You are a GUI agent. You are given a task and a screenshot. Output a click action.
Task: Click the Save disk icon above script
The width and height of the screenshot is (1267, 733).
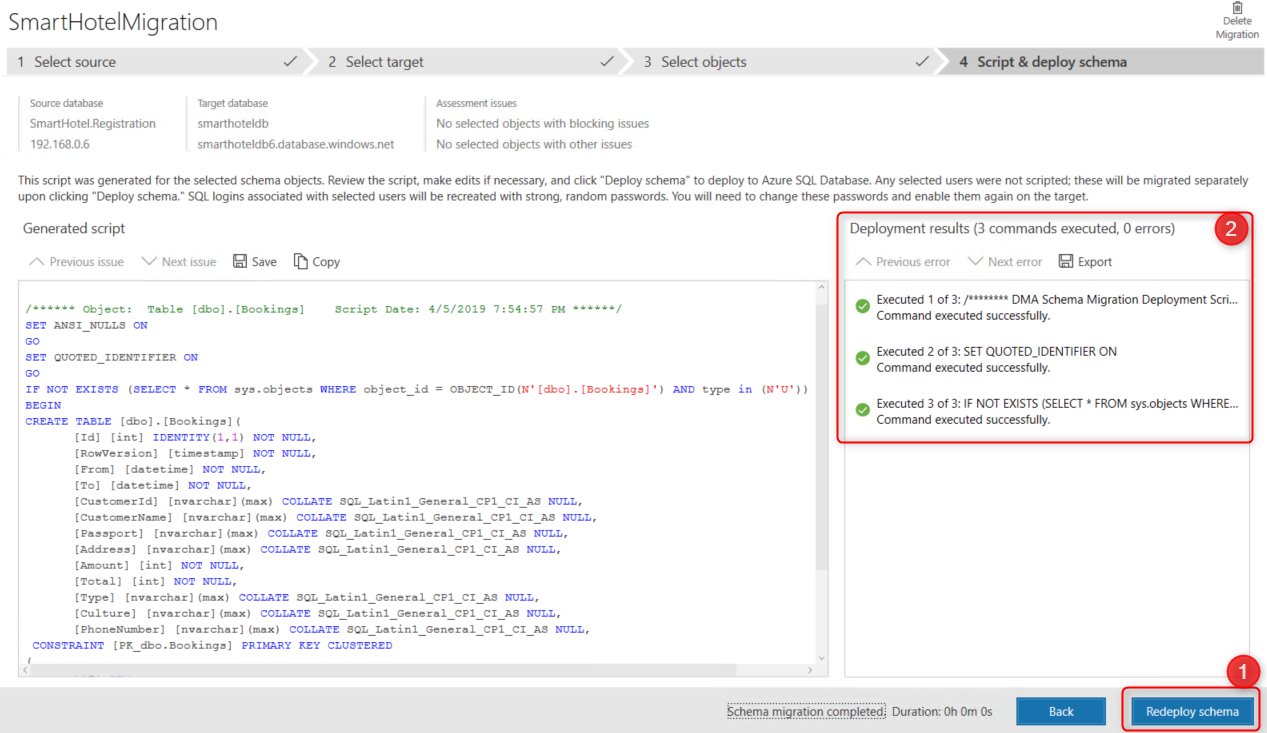[x=240, y=261]
